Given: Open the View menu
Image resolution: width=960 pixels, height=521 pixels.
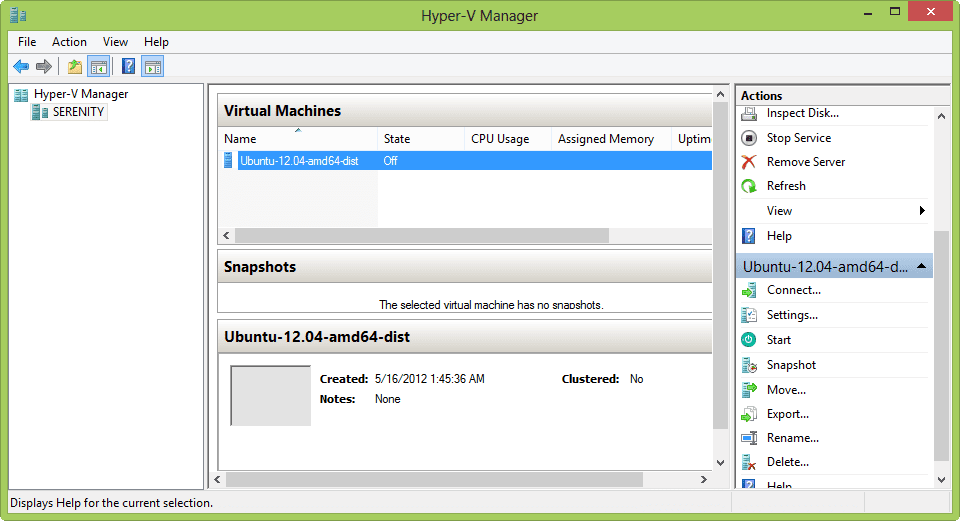Looking at the screenshot, I should point(115,42).
